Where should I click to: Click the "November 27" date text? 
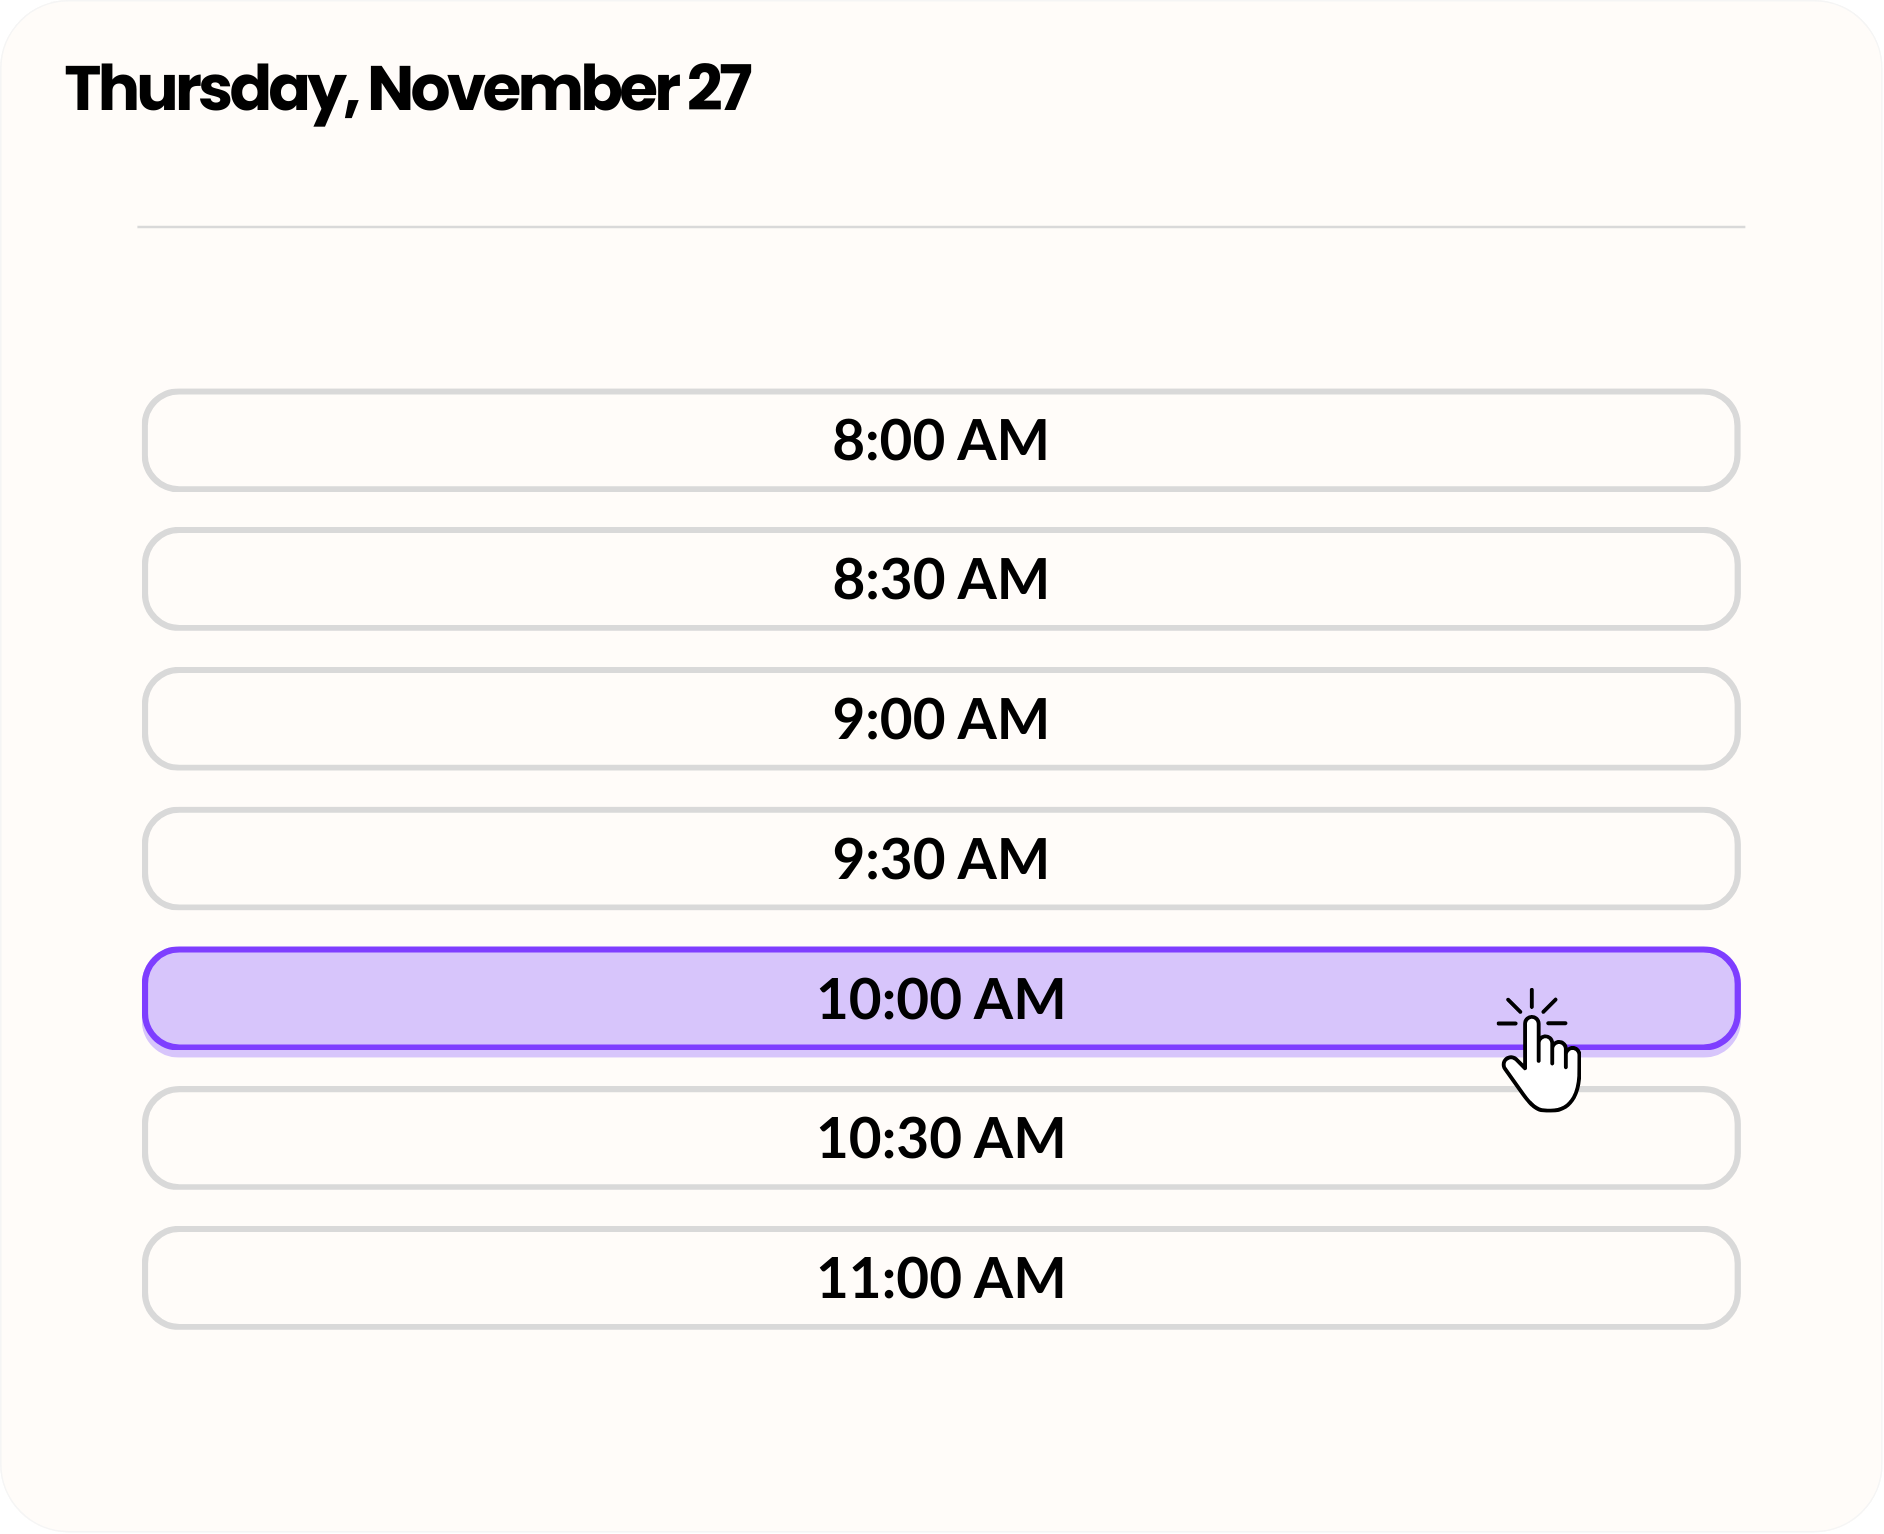560,88
